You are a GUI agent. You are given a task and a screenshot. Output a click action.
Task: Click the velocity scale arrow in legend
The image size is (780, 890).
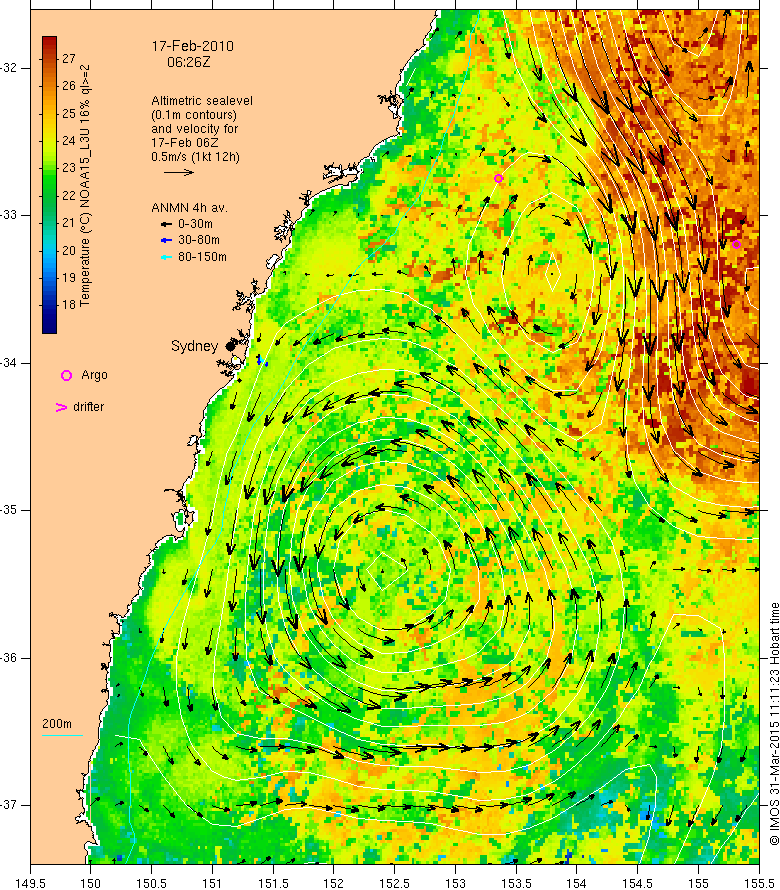(x=179, y=172)
